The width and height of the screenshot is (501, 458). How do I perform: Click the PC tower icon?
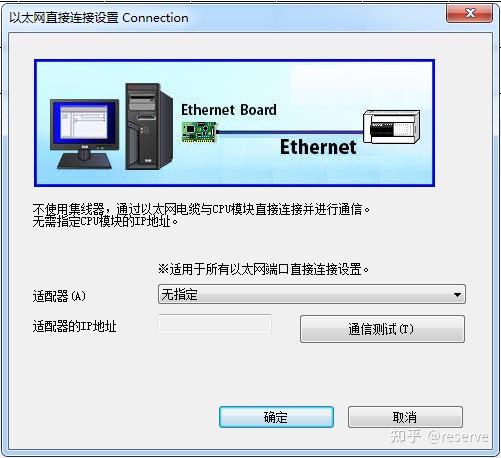[x=149, y=127]
